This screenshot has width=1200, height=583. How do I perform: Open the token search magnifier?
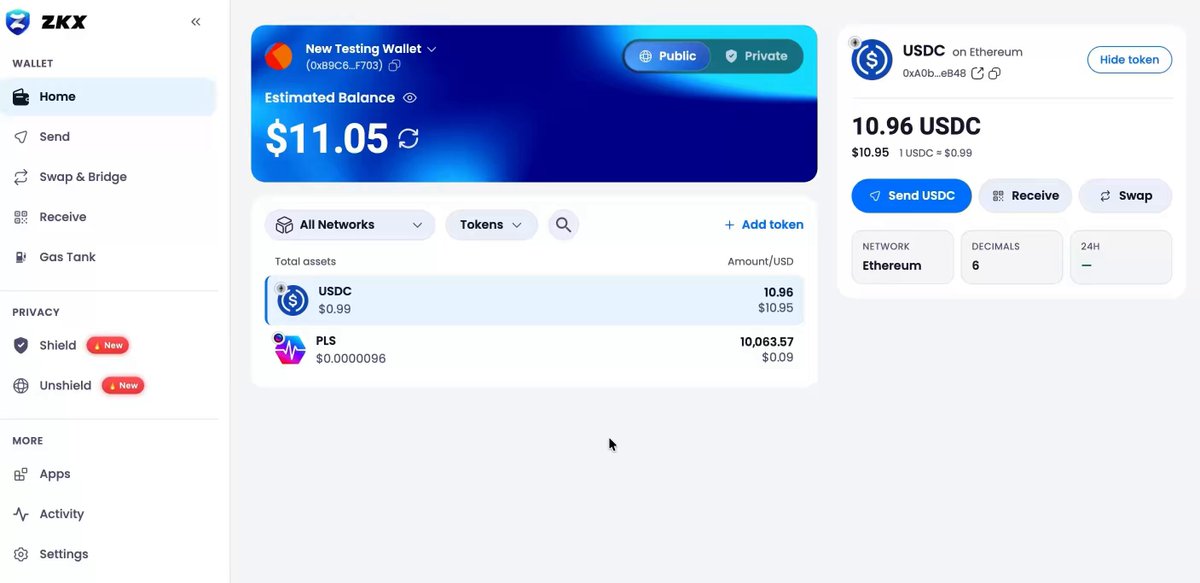563,225
